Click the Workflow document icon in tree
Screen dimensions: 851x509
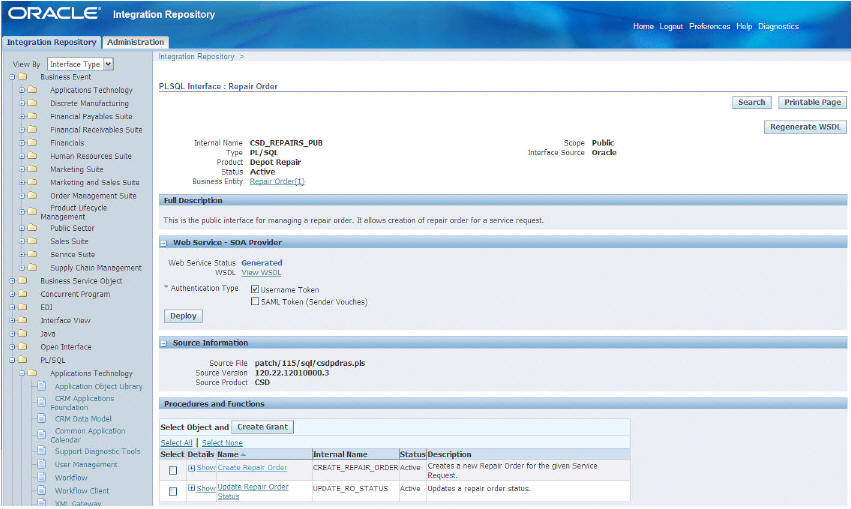tap(42, 477)
